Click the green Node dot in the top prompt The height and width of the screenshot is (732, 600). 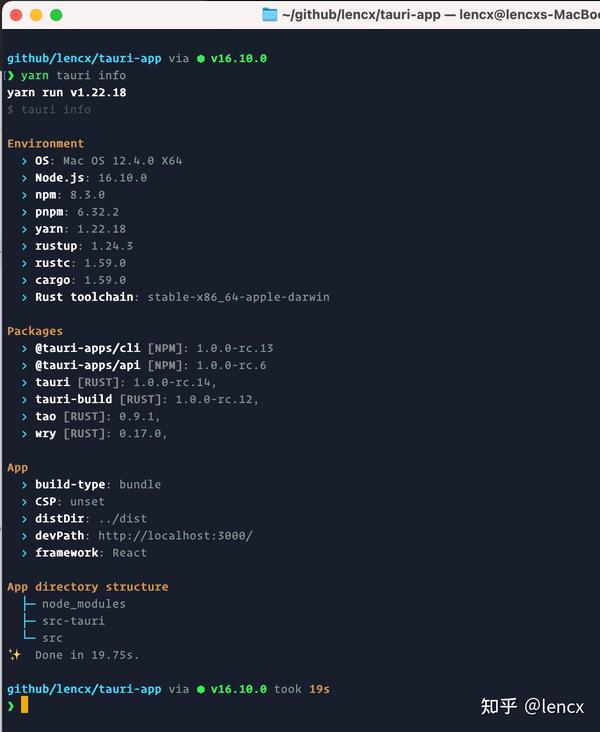(x=200, y=59)
